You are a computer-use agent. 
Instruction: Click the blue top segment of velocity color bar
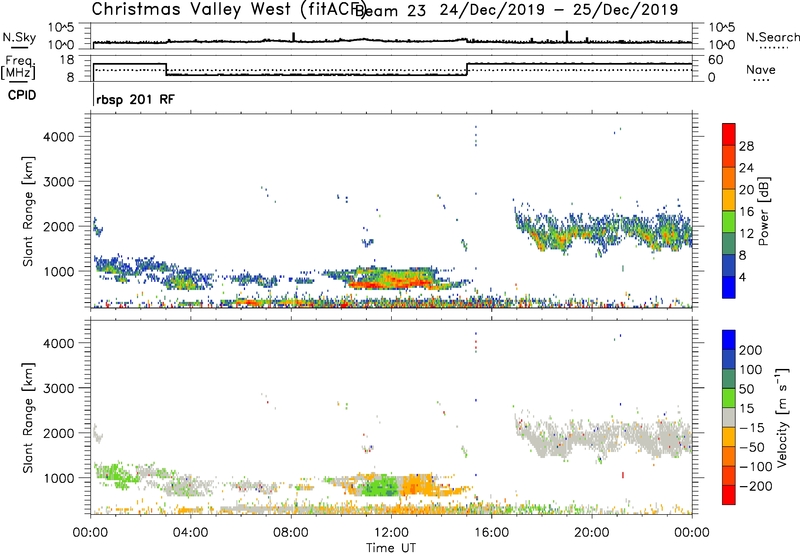729,340
